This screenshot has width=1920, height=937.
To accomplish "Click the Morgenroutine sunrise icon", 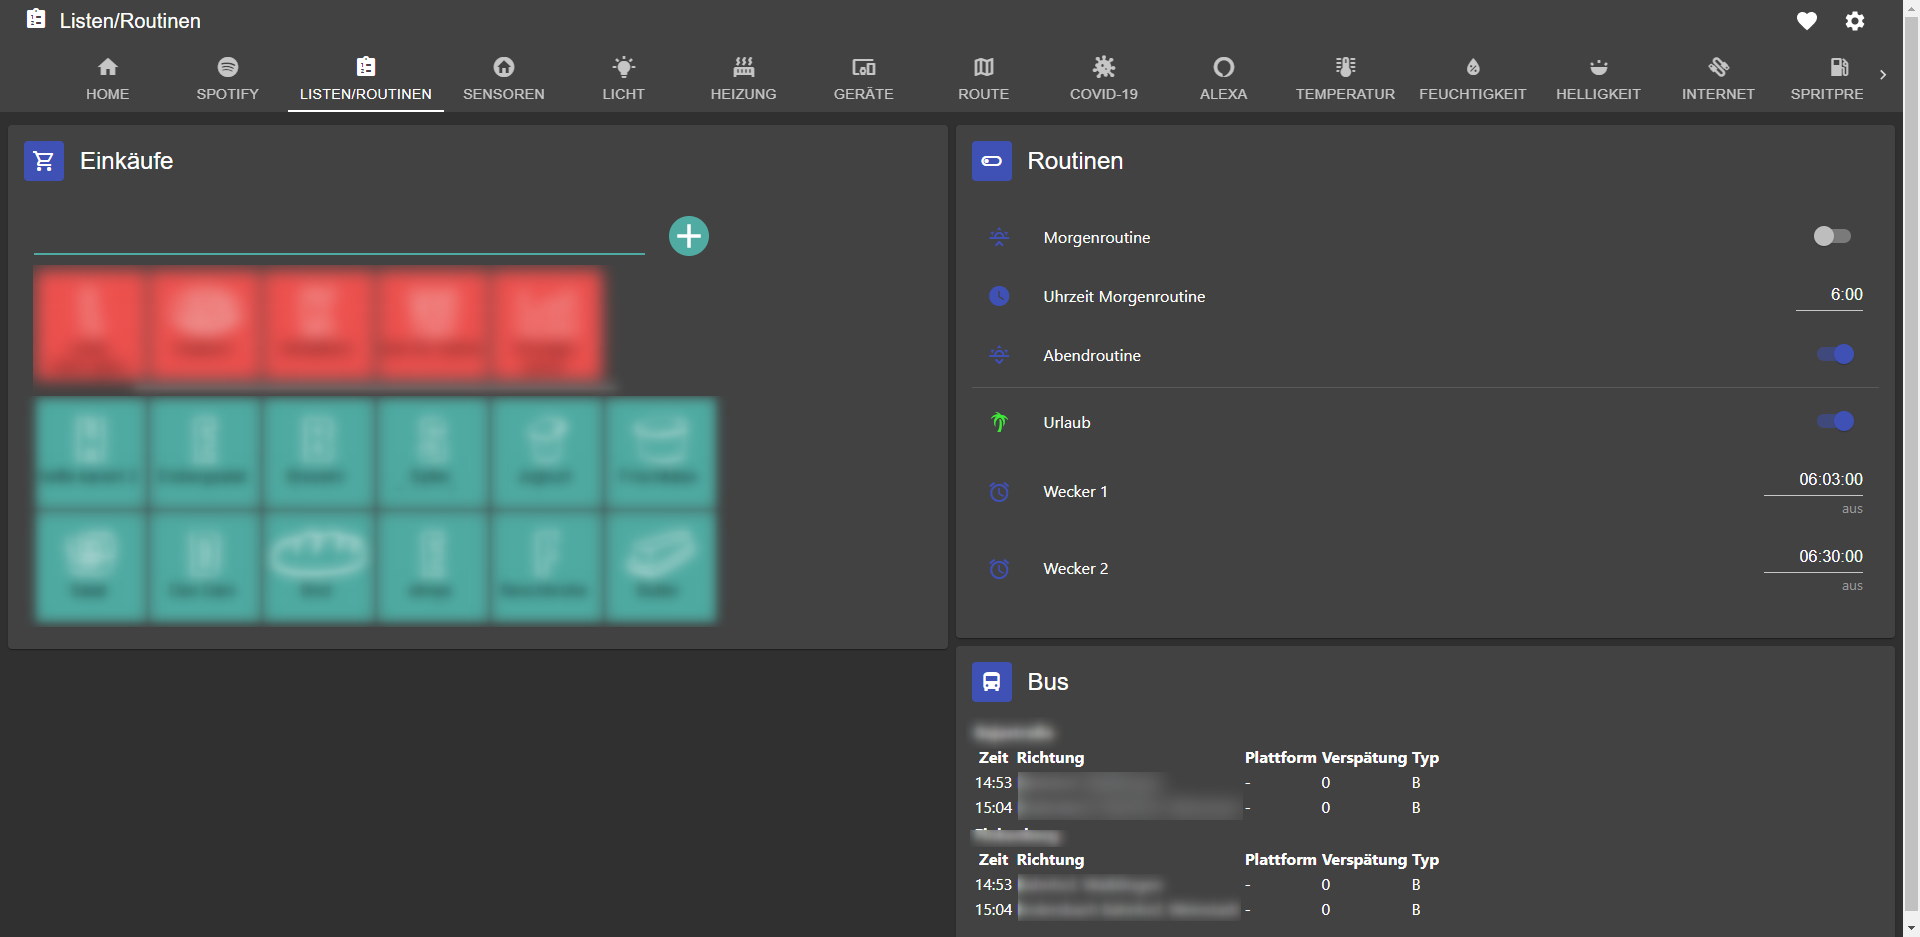I will pos(999,237).
